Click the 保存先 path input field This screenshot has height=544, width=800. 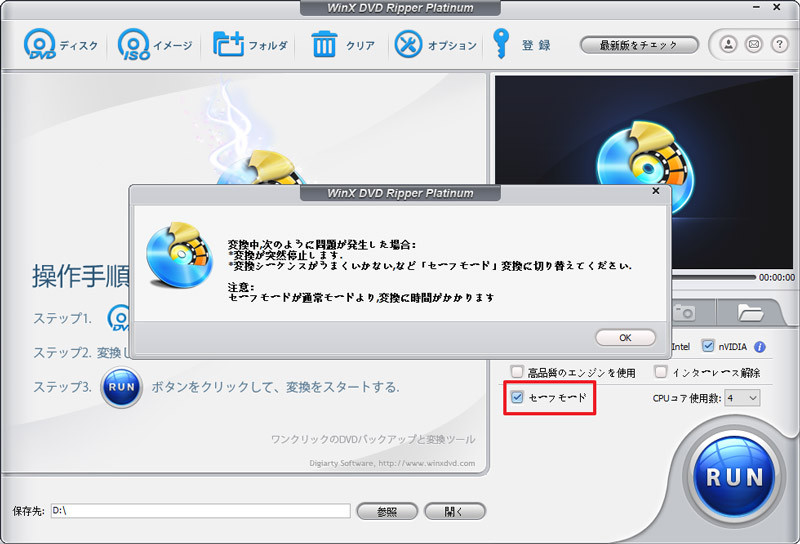201,511
